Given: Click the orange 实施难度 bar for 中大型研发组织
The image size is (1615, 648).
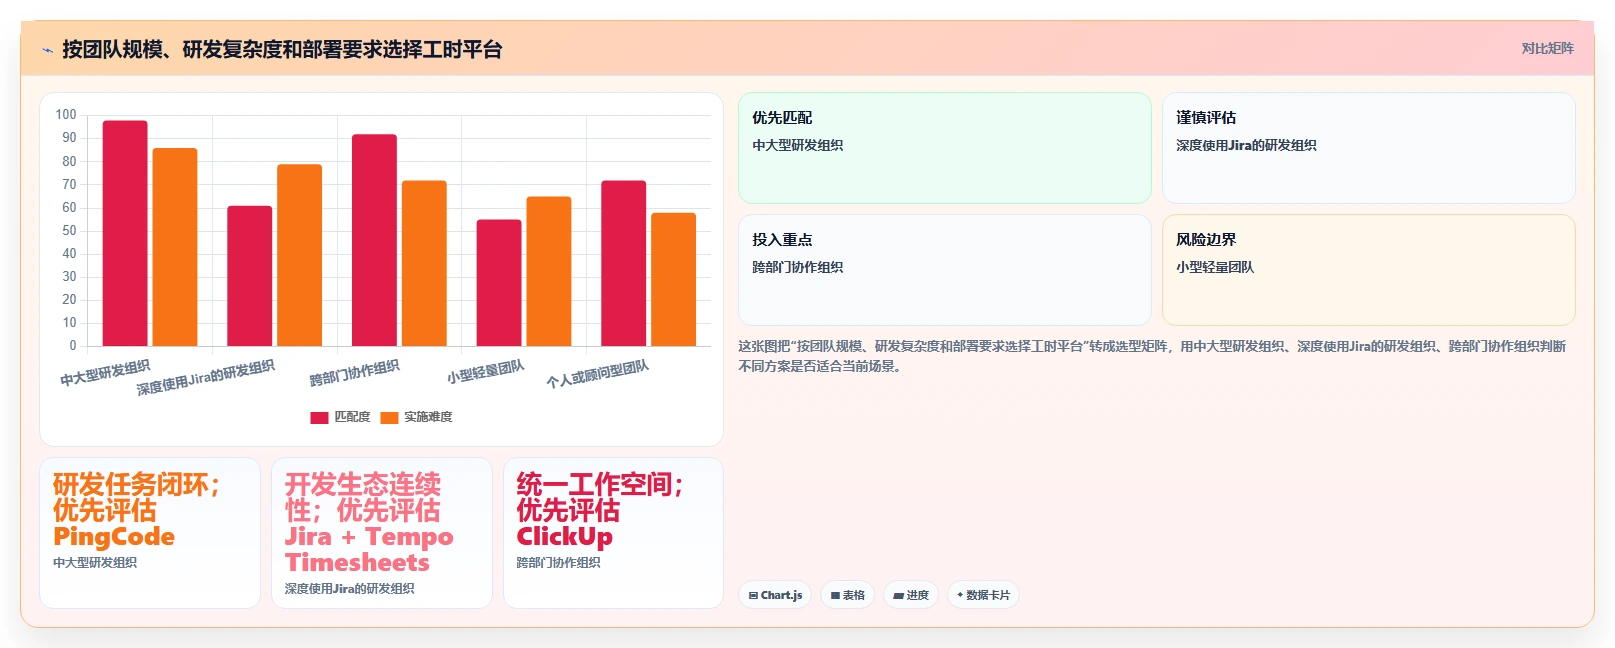Looking at the screenshot, I should [175, 247].
